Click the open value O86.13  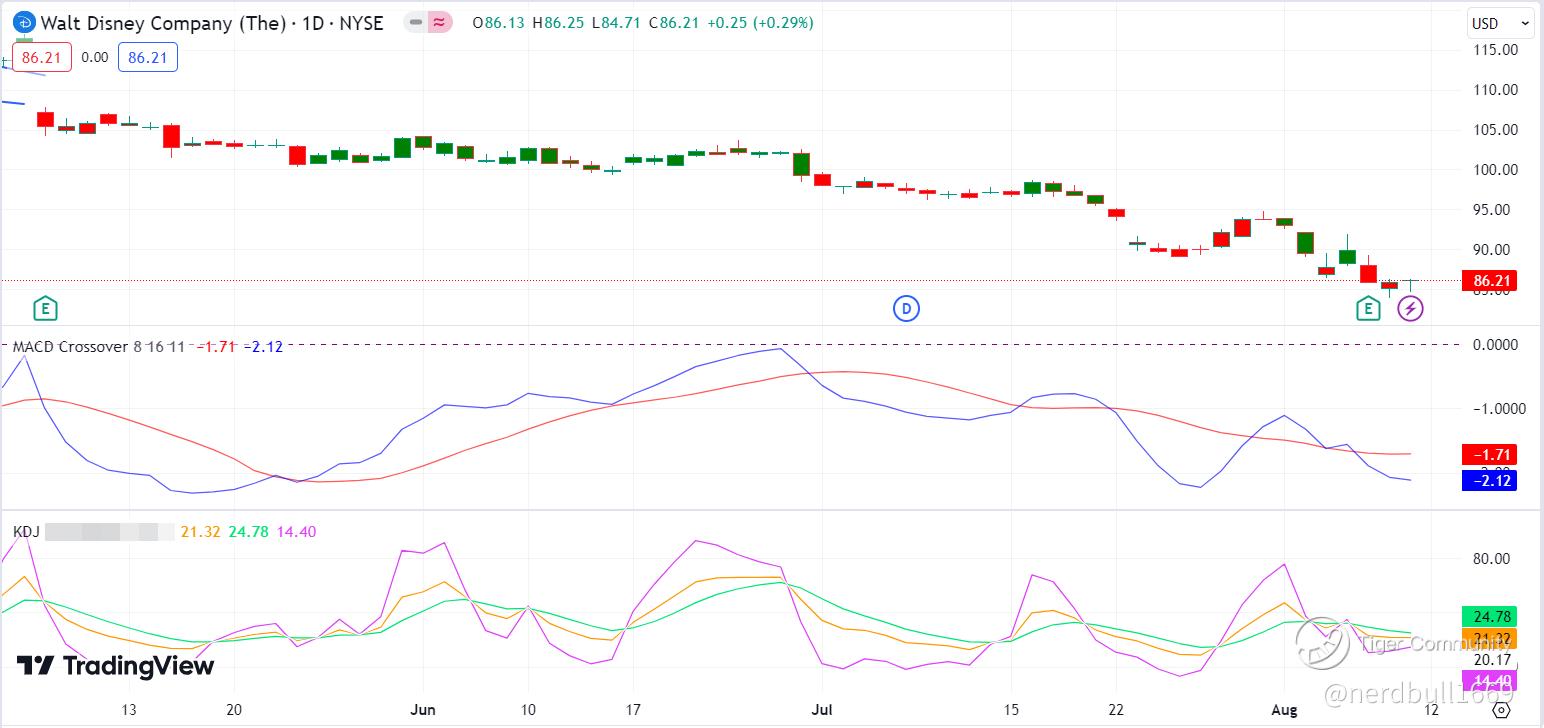tap(500, 22)
